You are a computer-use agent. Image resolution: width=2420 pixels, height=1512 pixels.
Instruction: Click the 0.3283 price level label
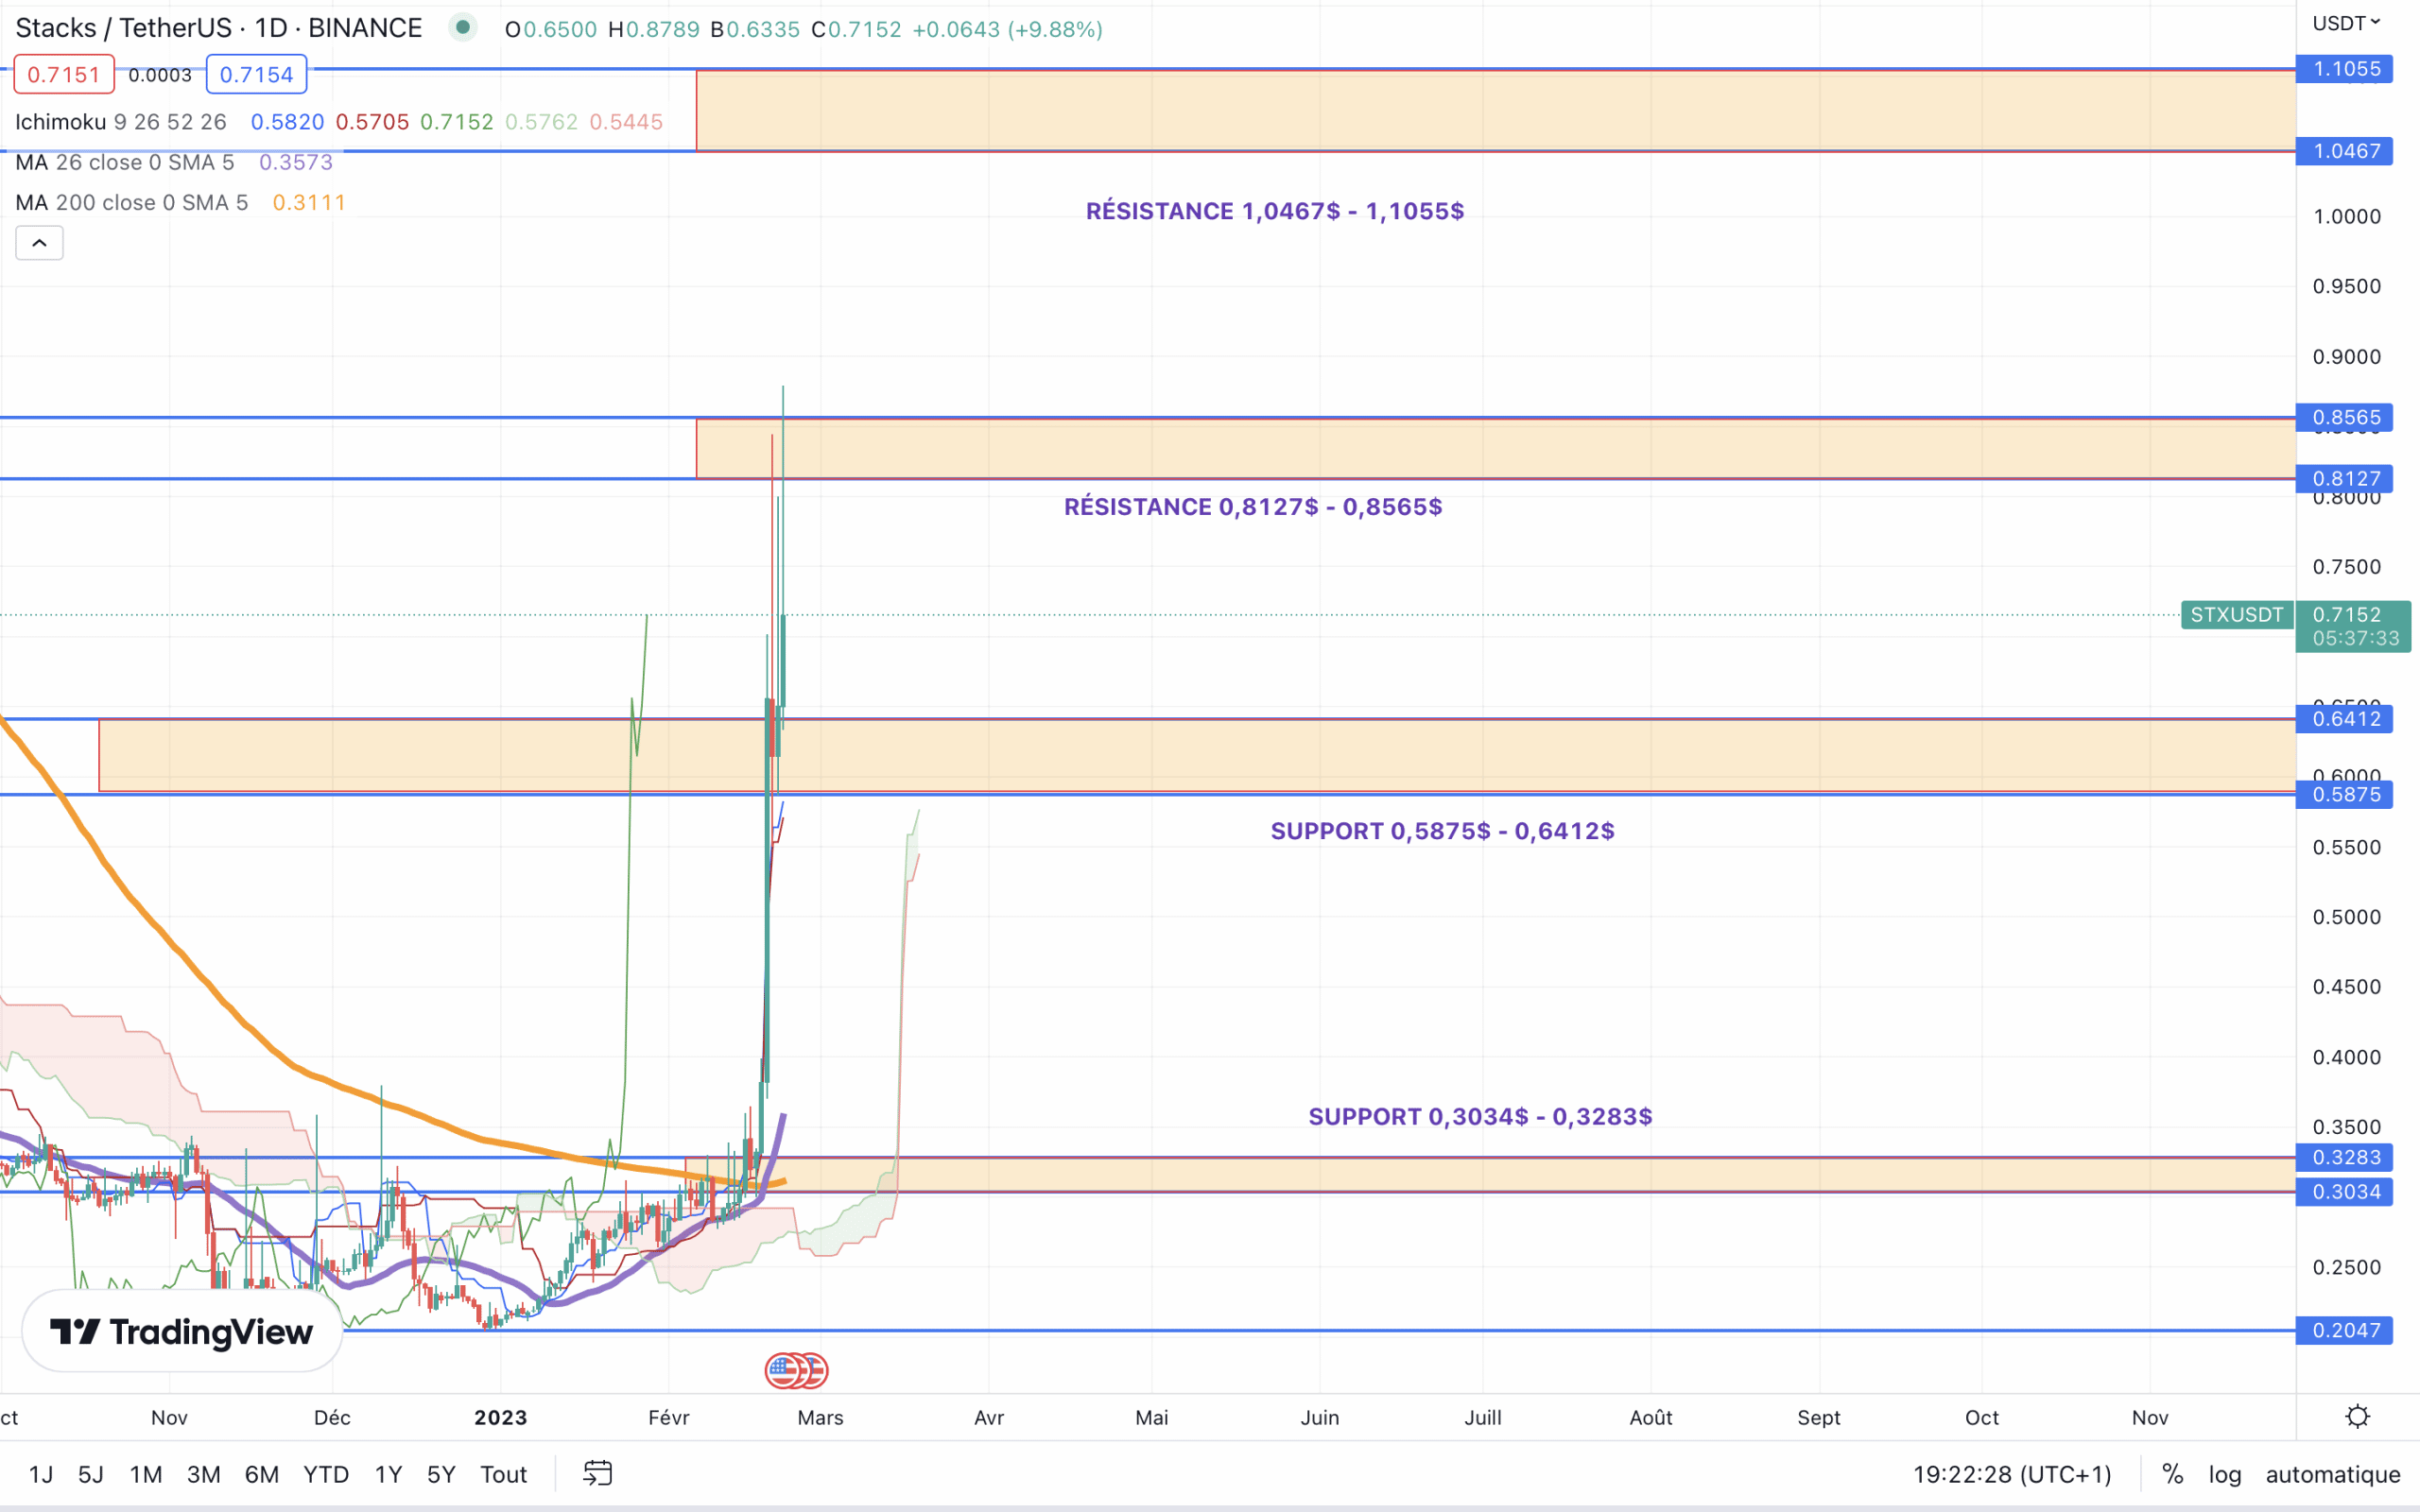point(2345,1157)
